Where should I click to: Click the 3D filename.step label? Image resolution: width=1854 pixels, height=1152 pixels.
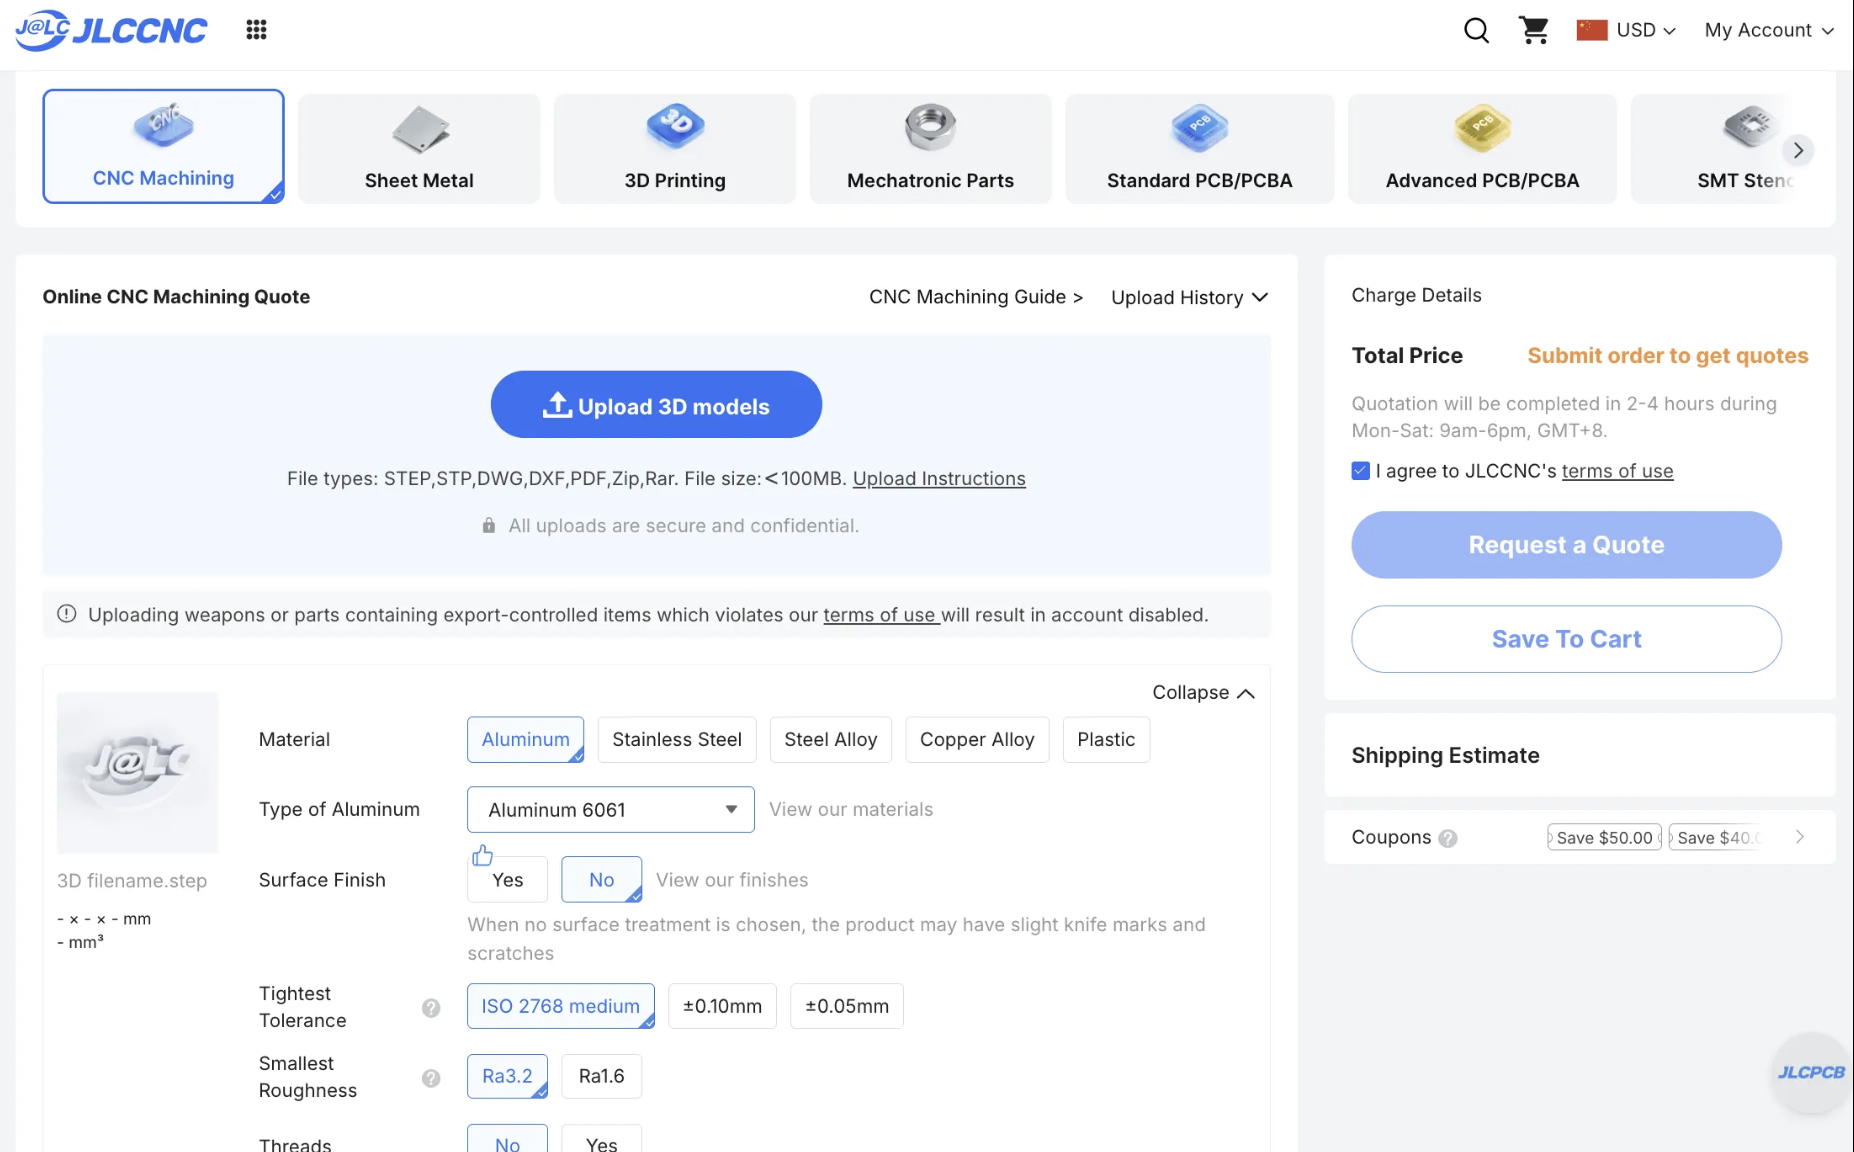click(132, 881)
